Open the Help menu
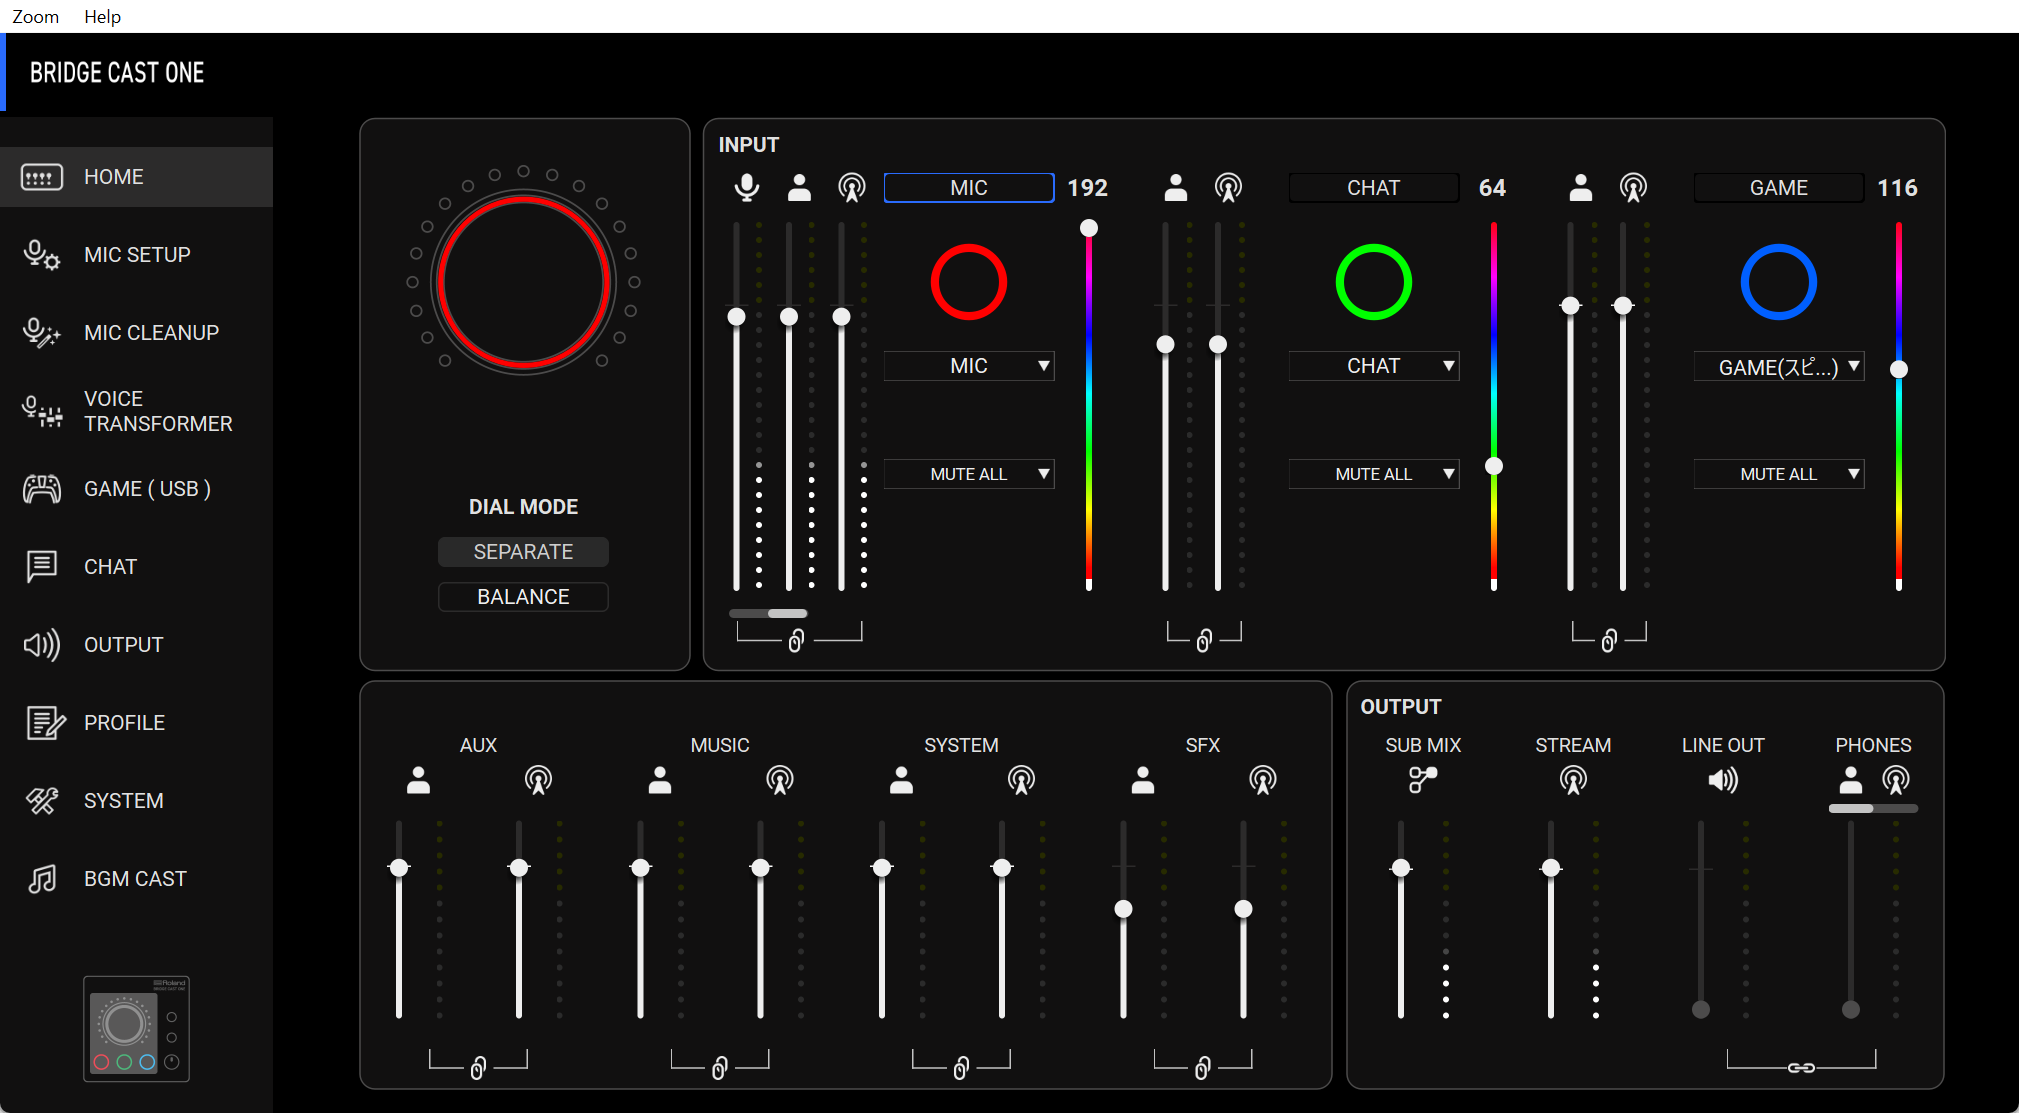Viewport: 2019px width, 1113px height. point(102,16)
